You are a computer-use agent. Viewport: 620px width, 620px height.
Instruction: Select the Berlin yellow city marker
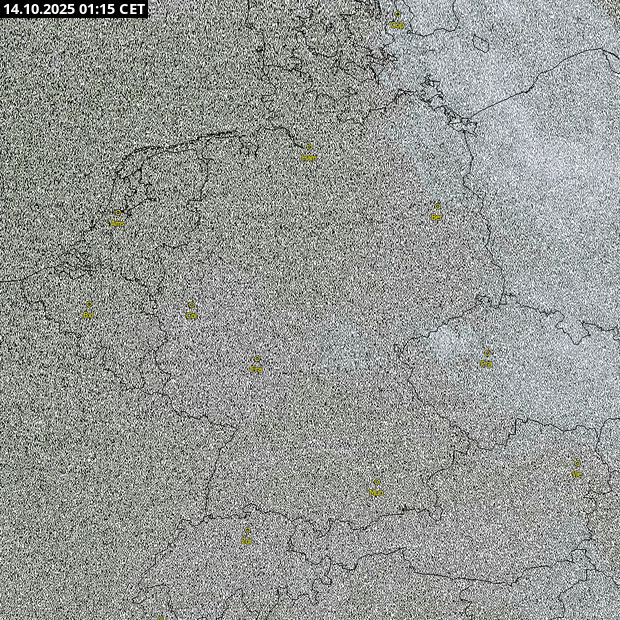(437, 212)
